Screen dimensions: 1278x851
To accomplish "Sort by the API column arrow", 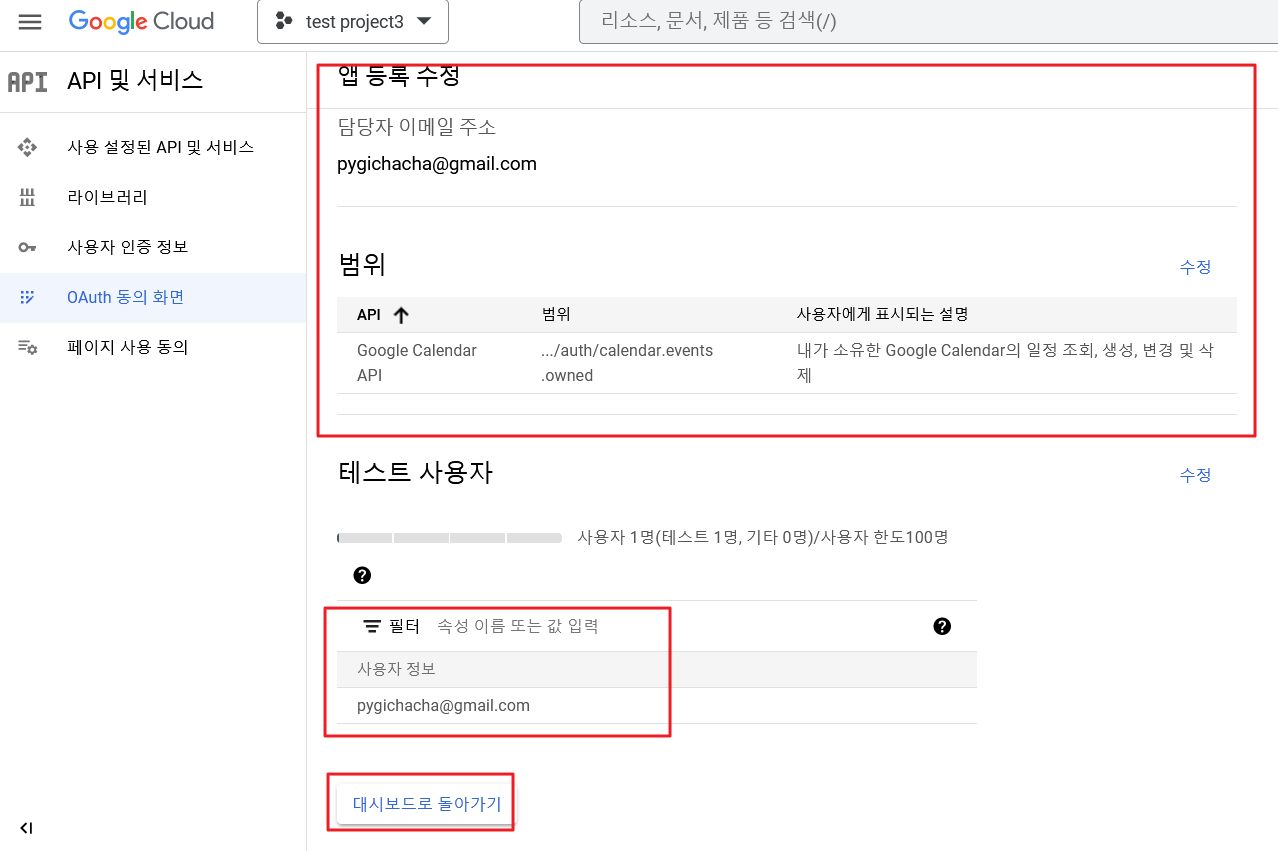I will 401,315.
